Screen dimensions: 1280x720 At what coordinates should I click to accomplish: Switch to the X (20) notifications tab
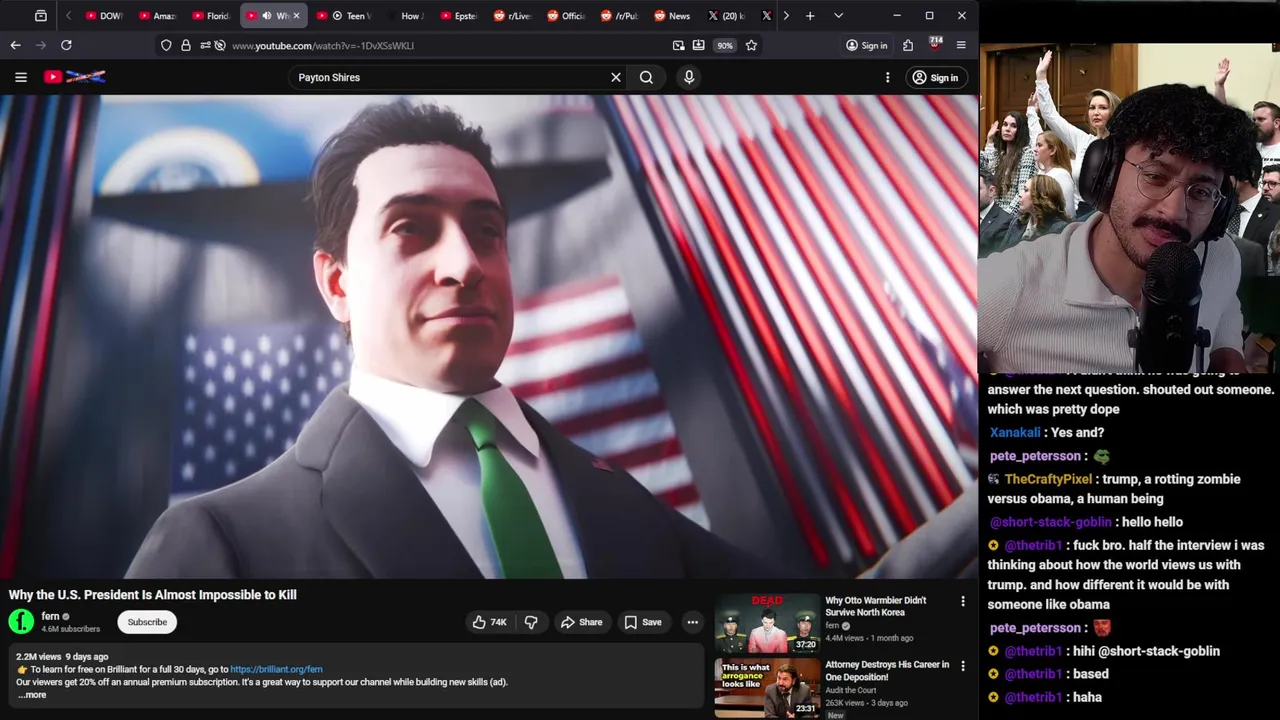727,16
